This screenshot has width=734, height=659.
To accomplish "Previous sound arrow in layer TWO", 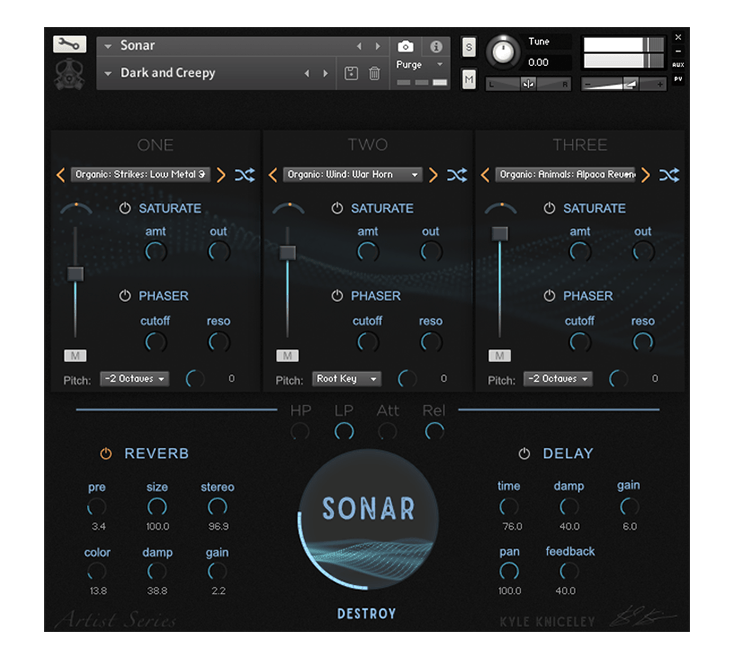I will point(273,175).
